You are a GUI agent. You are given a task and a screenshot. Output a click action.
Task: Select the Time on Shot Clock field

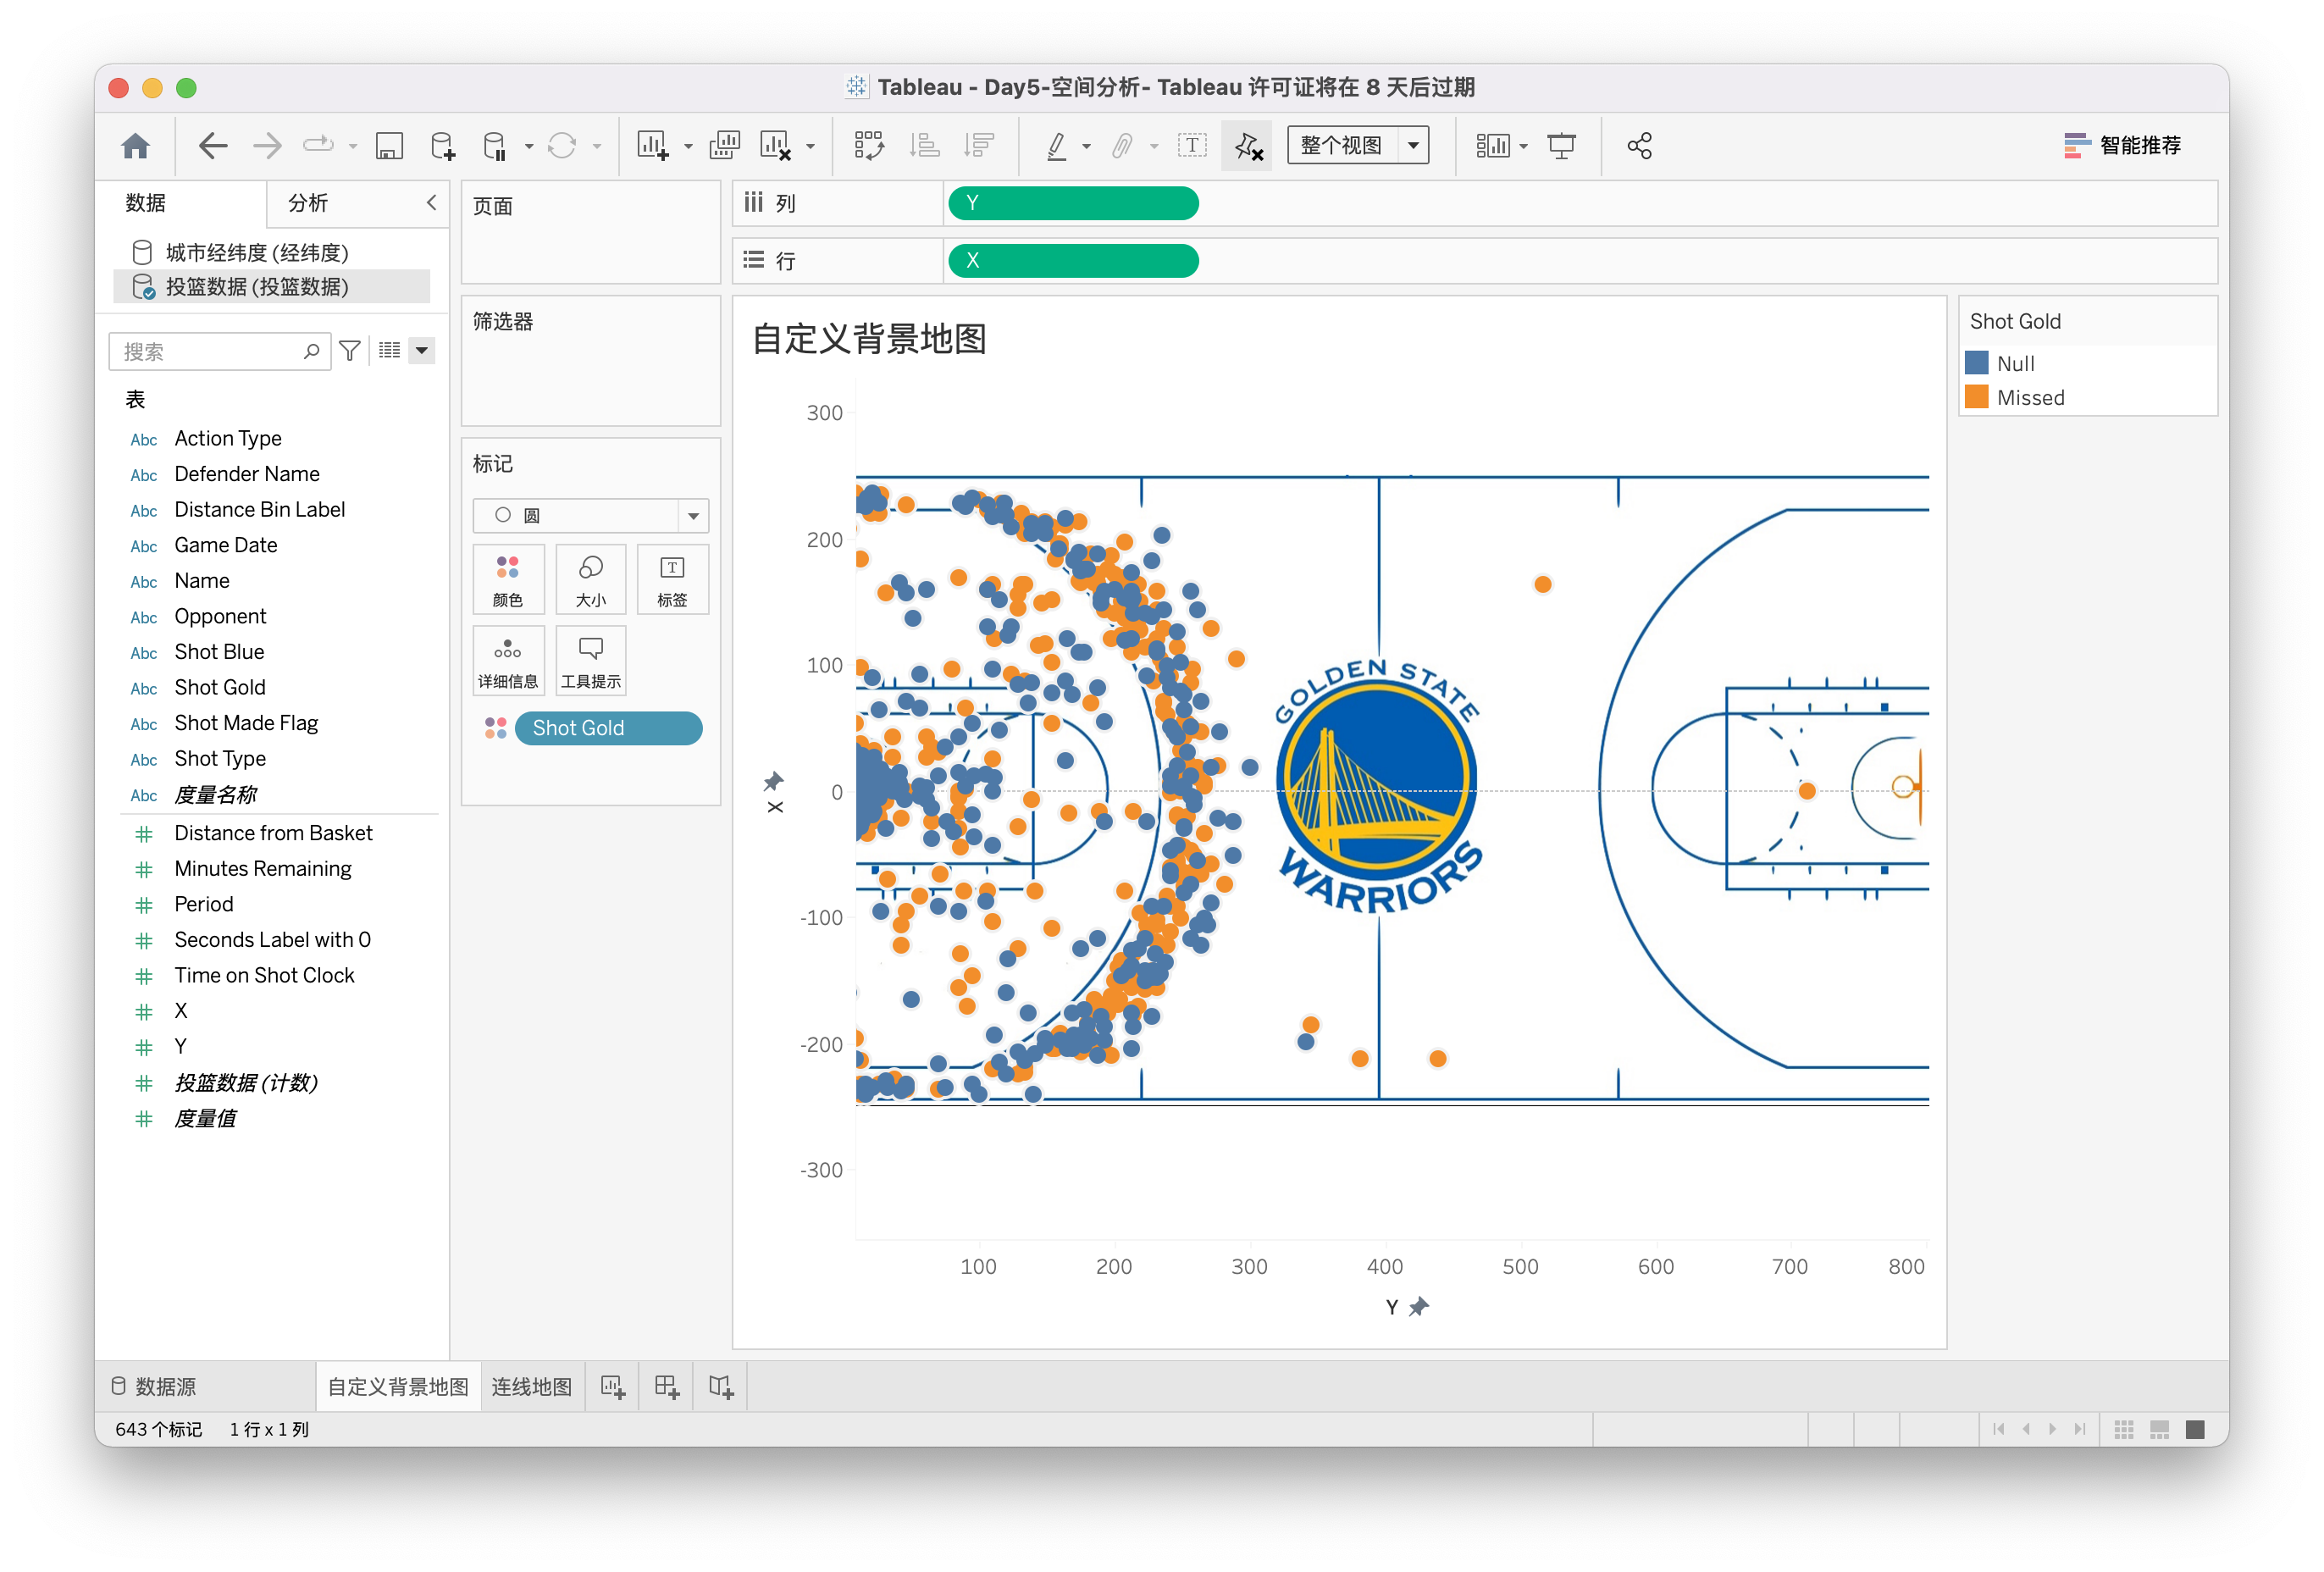click(x=264, y=975)
